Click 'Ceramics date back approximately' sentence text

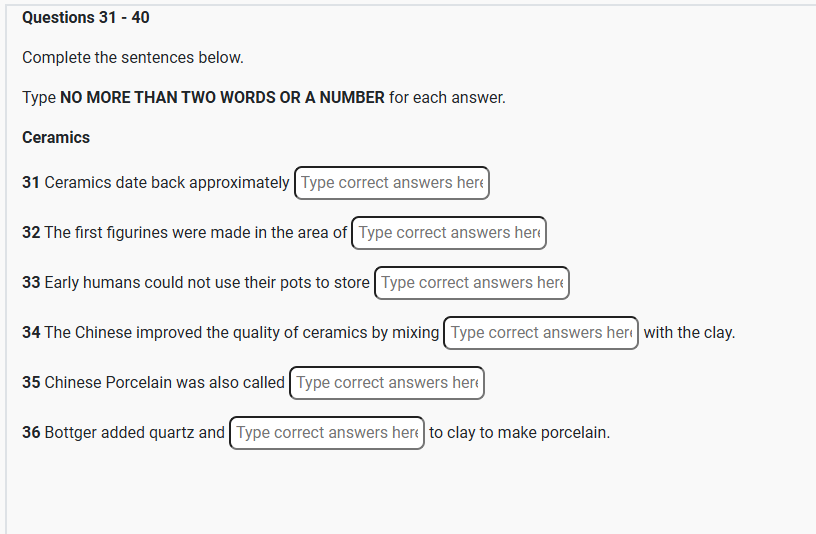point(167,183)
